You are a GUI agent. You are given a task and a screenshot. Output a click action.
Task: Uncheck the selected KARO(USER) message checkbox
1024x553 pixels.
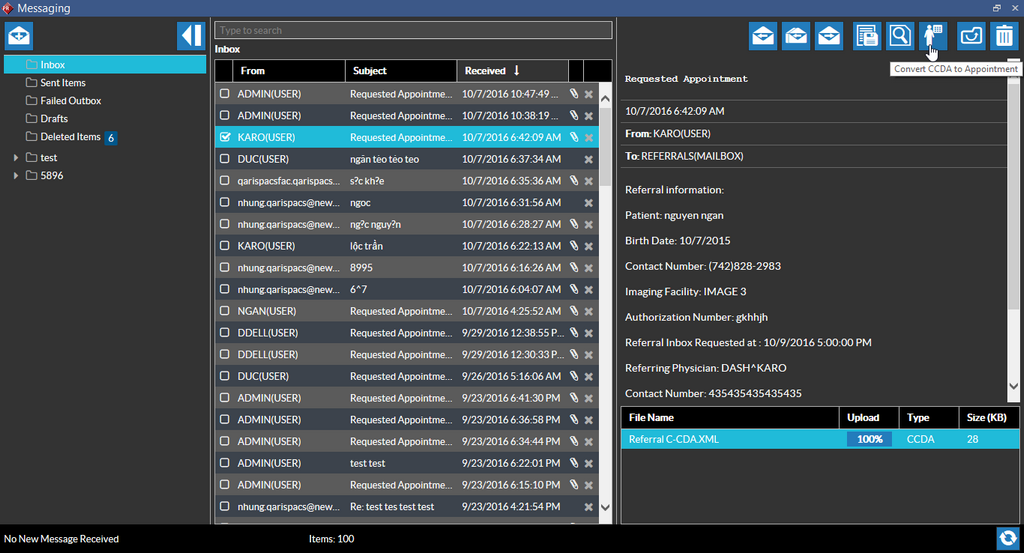pyautogui.click(x=225, y=137)
